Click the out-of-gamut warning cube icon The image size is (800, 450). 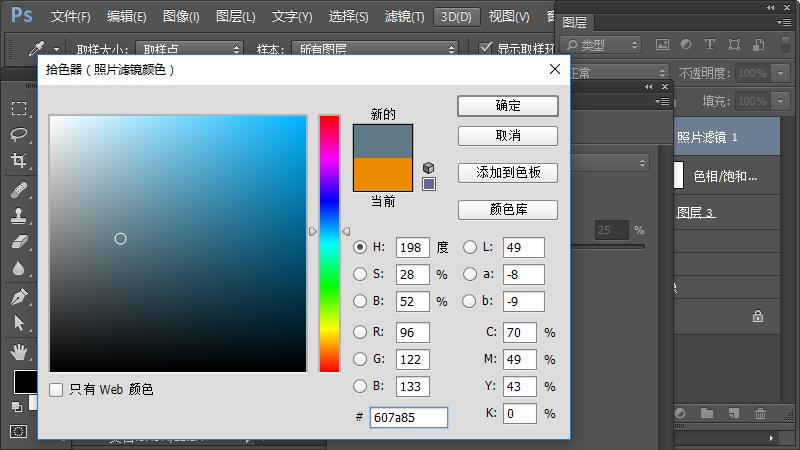pos(429,167)
